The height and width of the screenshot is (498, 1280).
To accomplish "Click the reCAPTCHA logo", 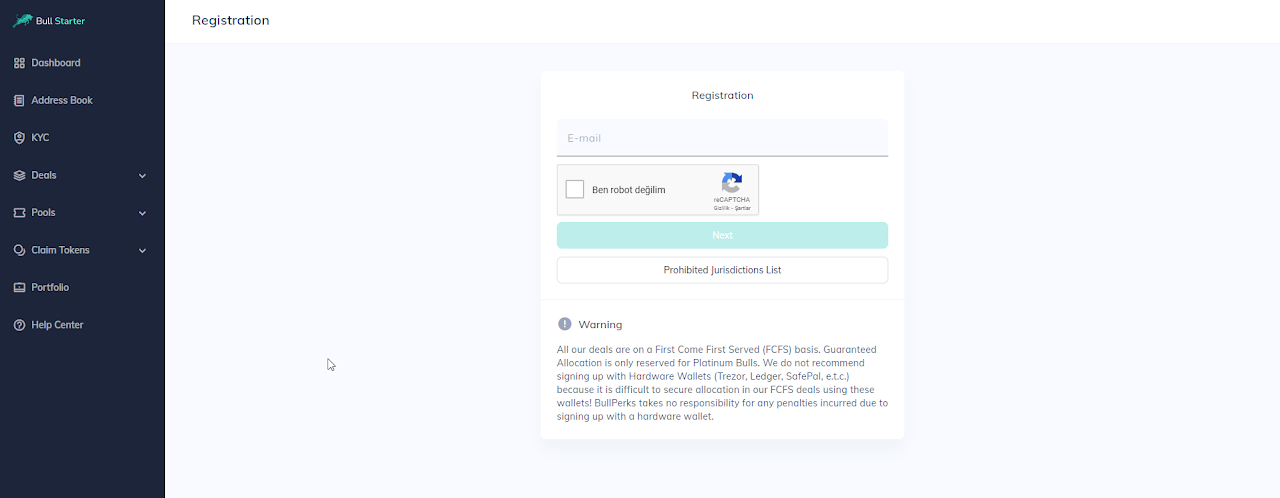I will [x=732, y=183].
